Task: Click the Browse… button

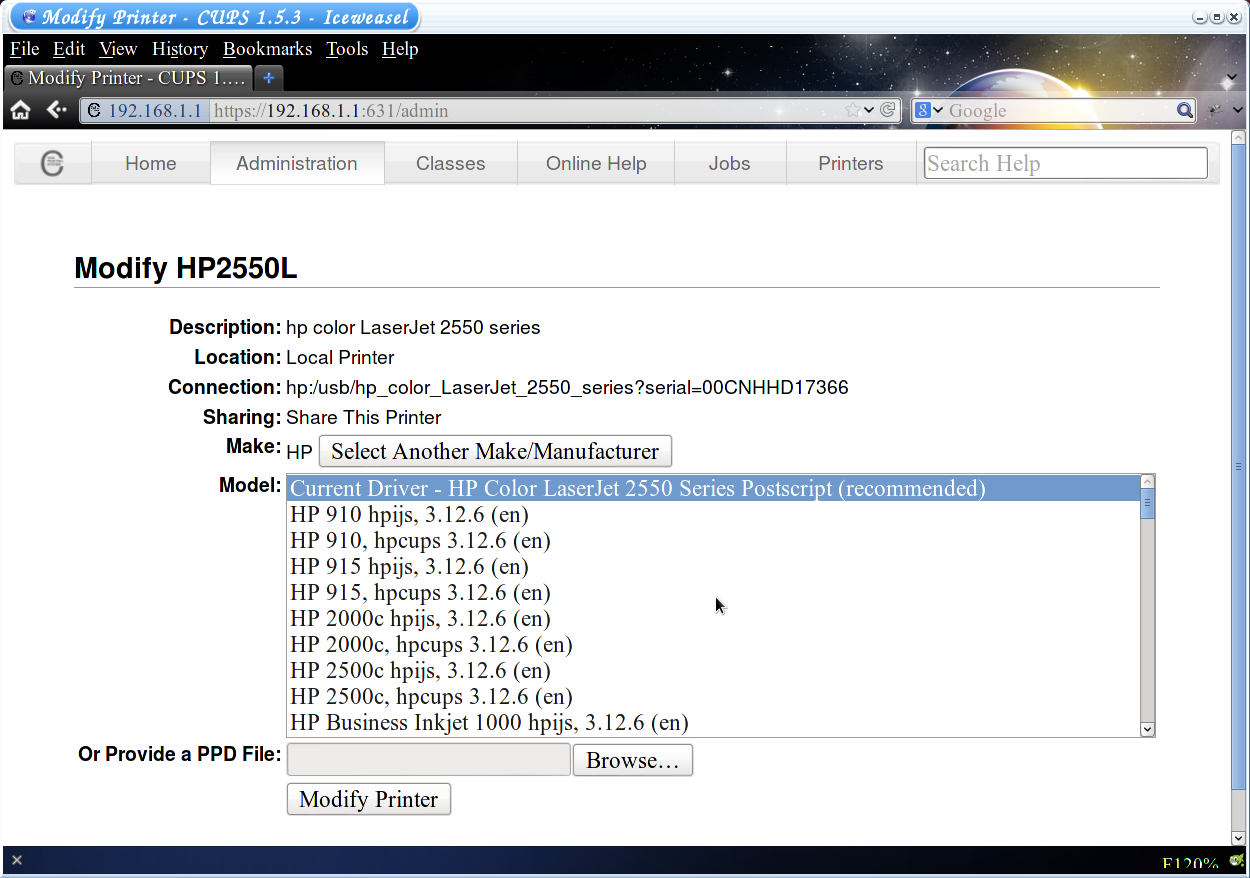Action: coord(633,760)
